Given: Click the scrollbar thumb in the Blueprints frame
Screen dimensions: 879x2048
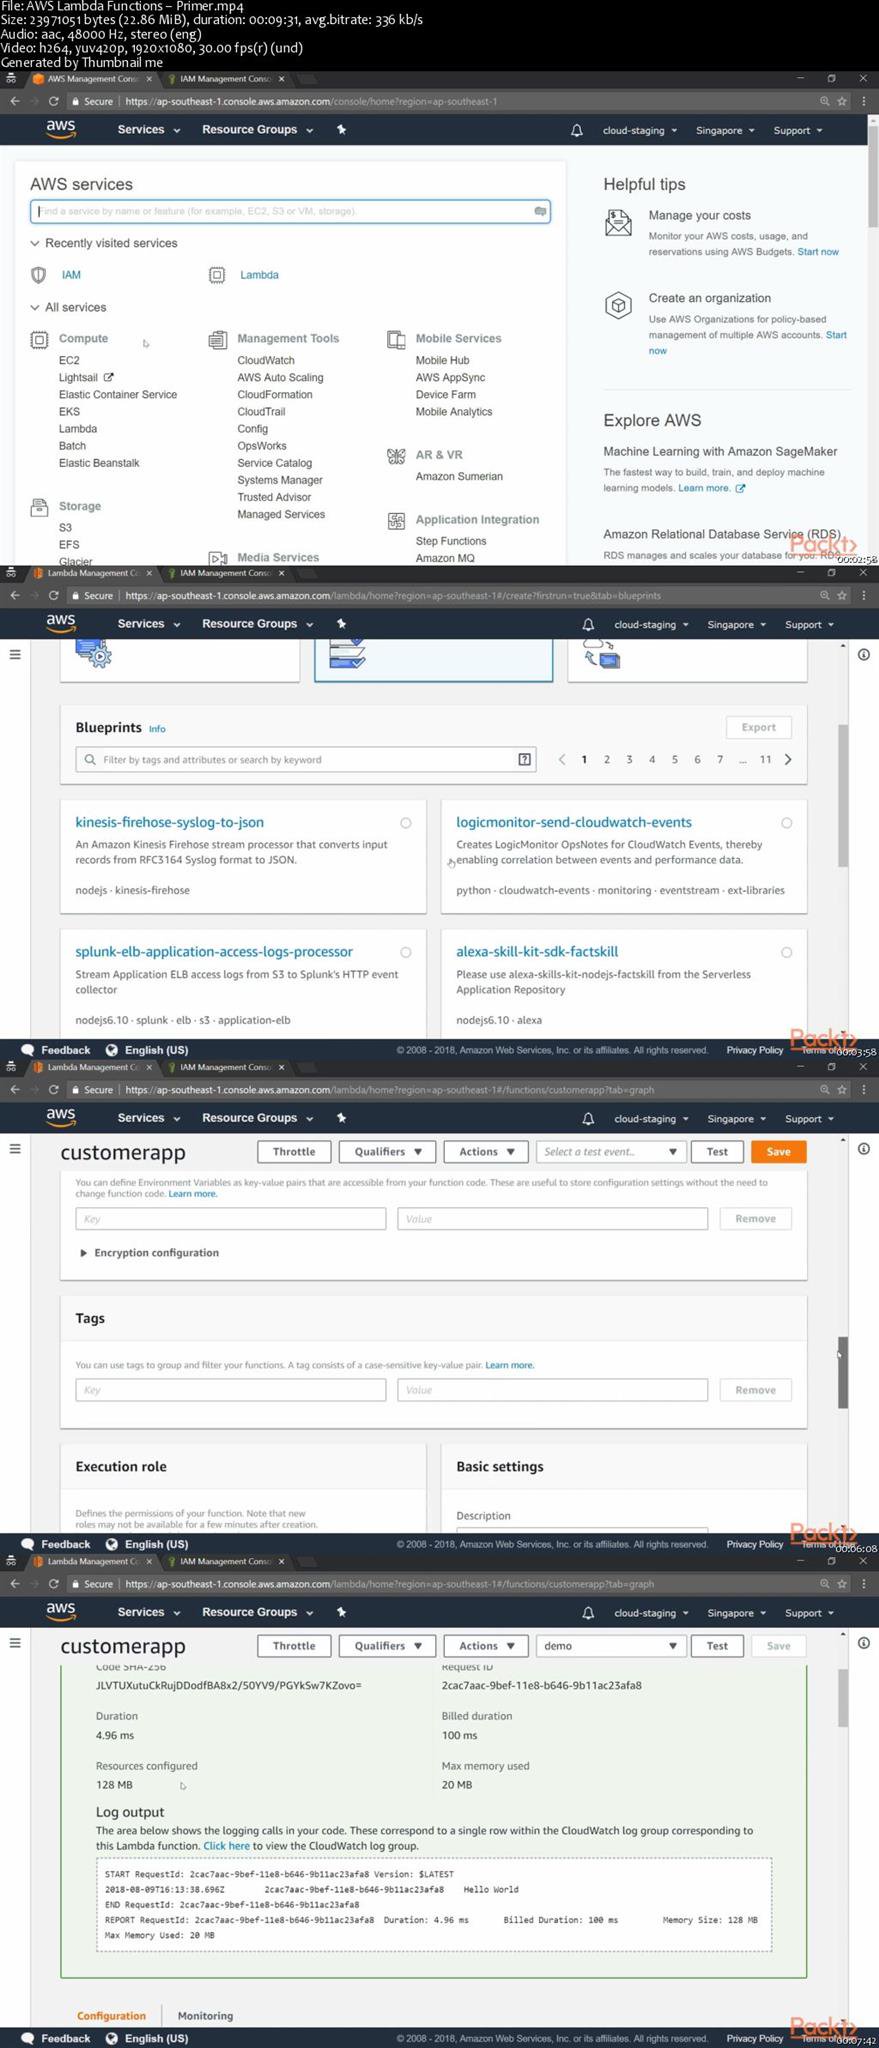Looking at the screenshot, I should 843,795.
